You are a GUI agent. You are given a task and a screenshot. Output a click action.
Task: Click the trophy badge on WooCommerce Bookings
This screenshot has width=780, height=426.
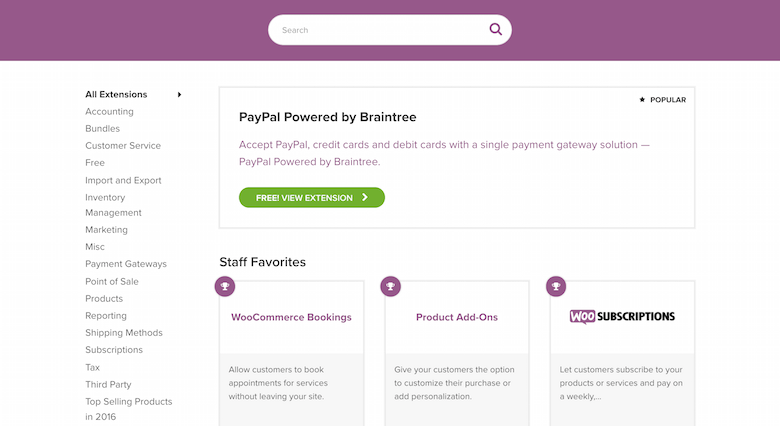(x=225, y=287)
